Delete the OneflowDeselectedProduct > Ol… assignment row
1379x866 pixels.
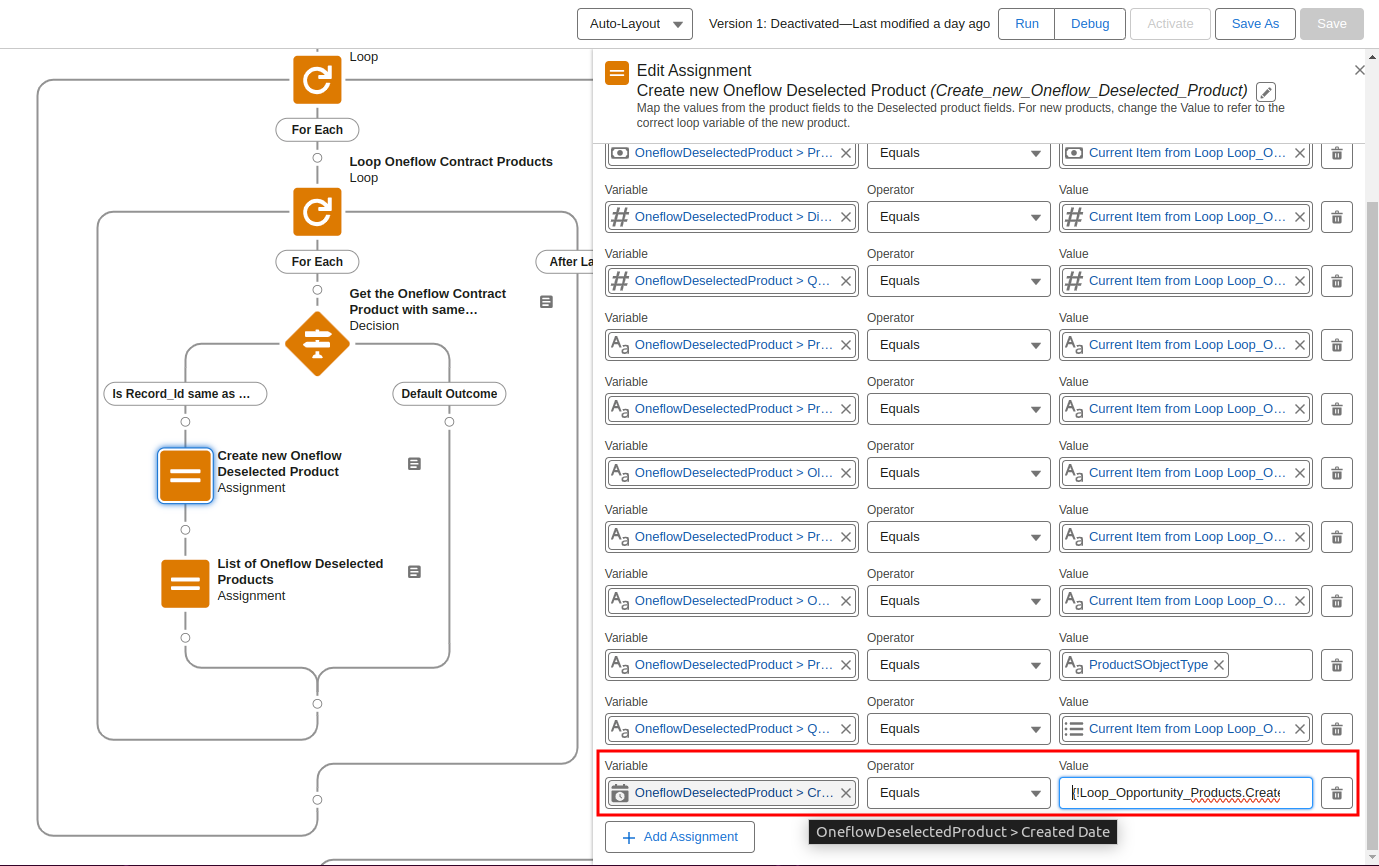1337,473
